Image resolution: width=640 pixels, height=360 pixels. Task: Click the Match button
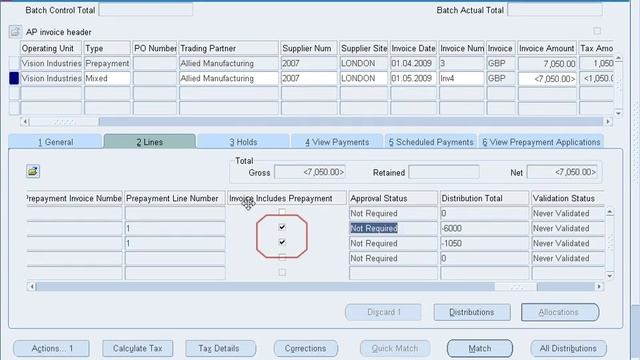(x=480, y=349)
